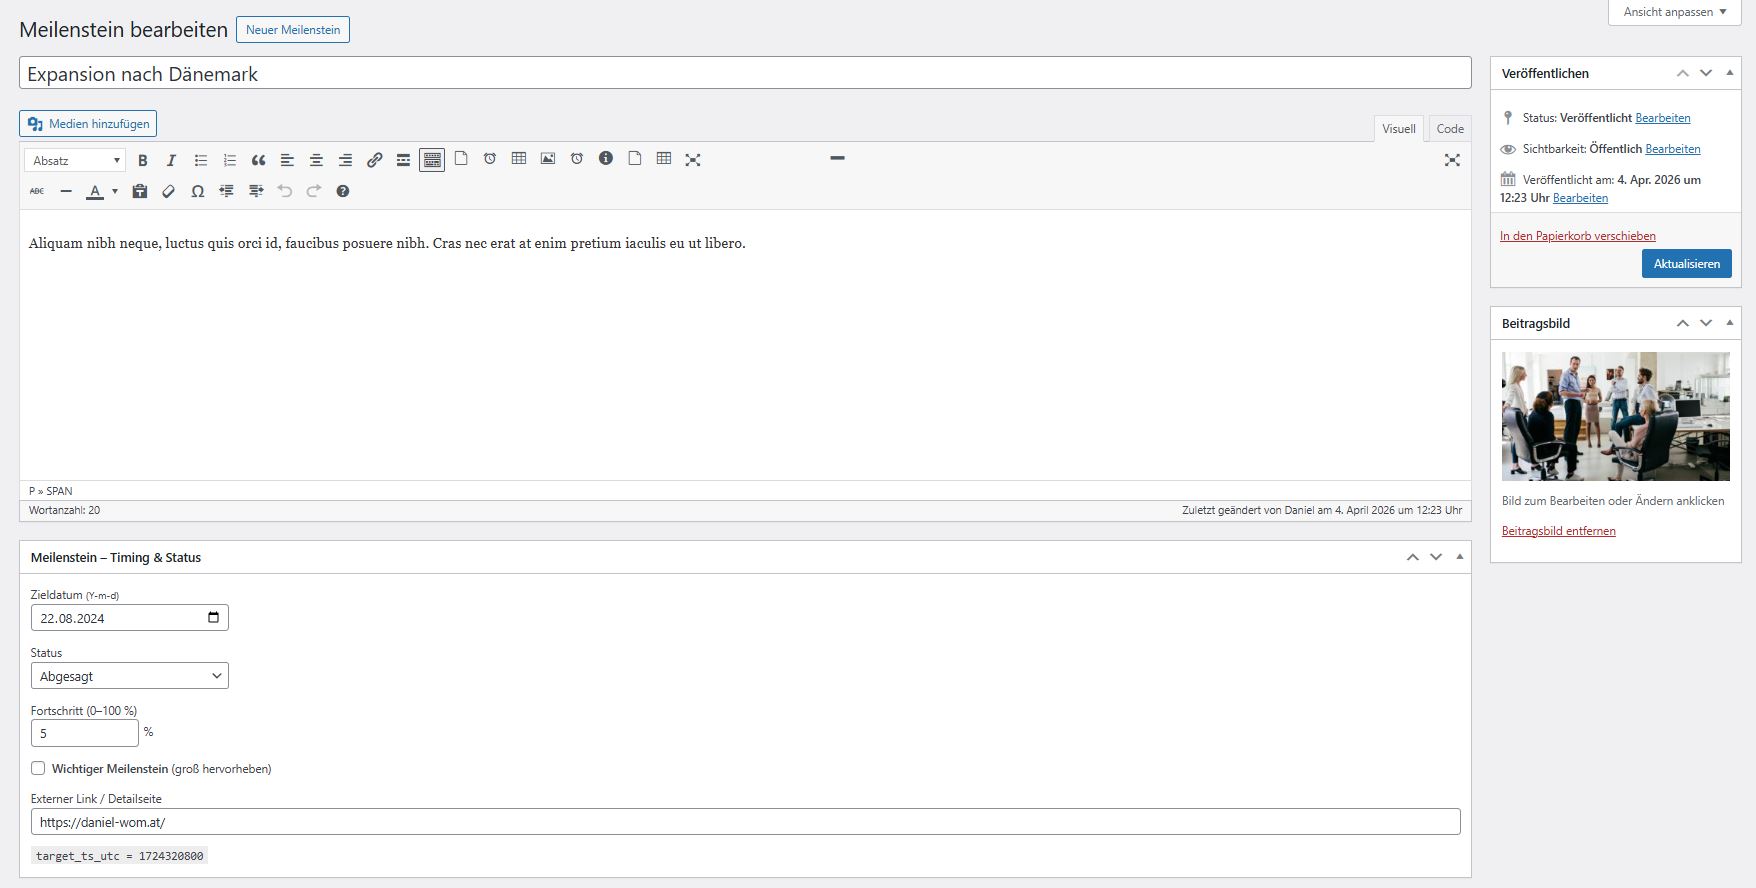Open the text color picker arrow
This screenshot has width=1756, height=888.
115,191
